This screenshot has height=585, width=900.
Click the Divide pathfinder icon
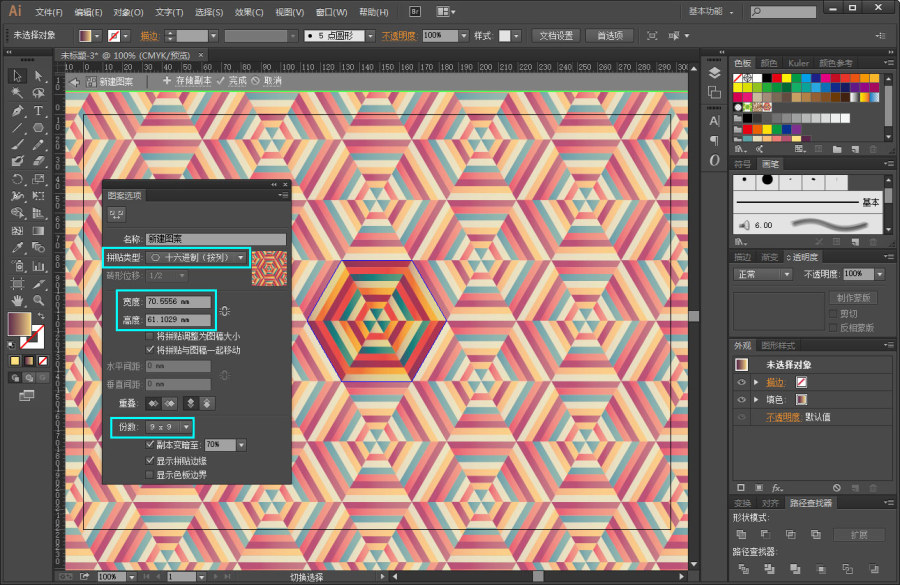tap(743, 569)
